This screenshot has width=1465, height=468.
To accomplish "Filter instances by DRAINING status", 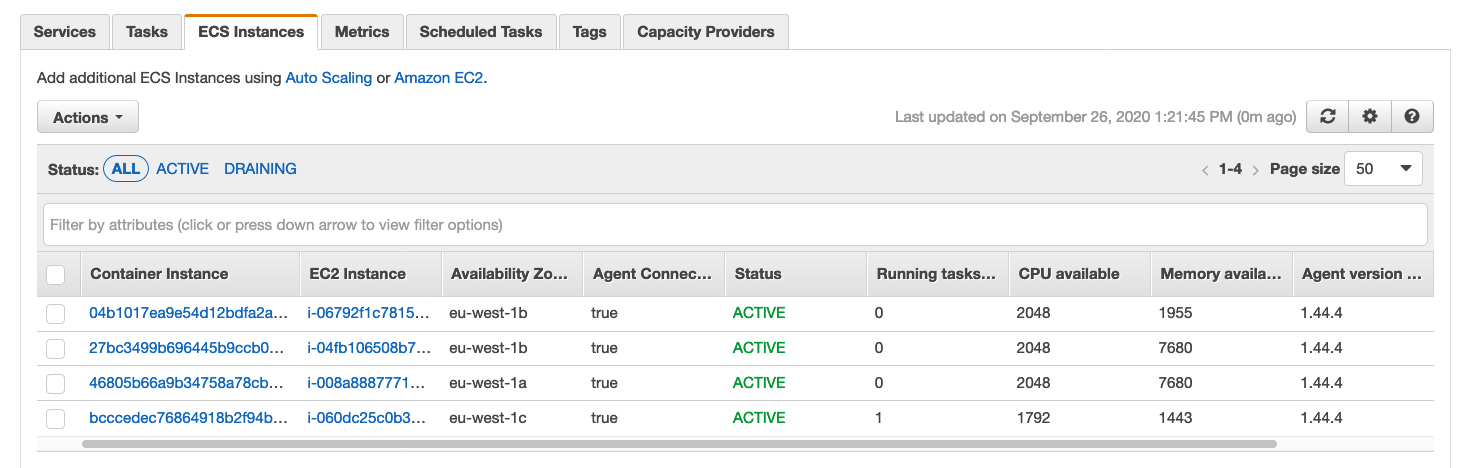I will point(260,169).
